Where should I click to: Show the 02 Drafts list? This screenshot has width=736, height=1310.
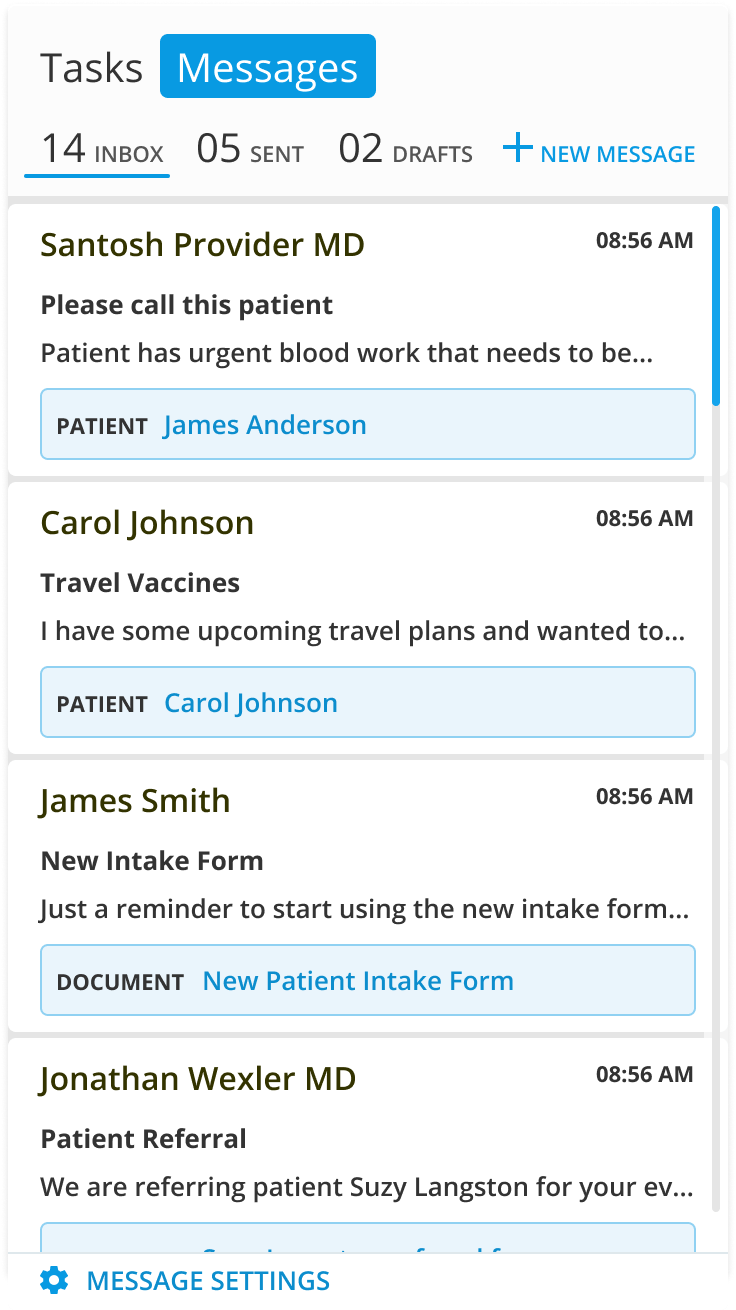[405, 151]
